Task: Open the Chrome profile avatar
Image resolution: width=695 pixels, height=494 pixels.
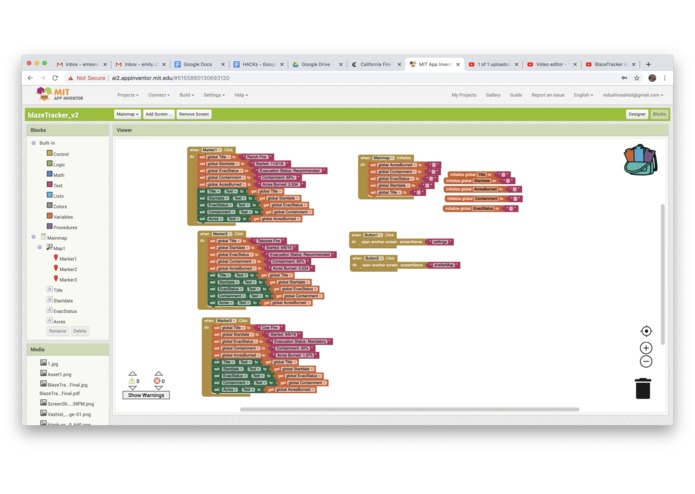Action: 652,78
